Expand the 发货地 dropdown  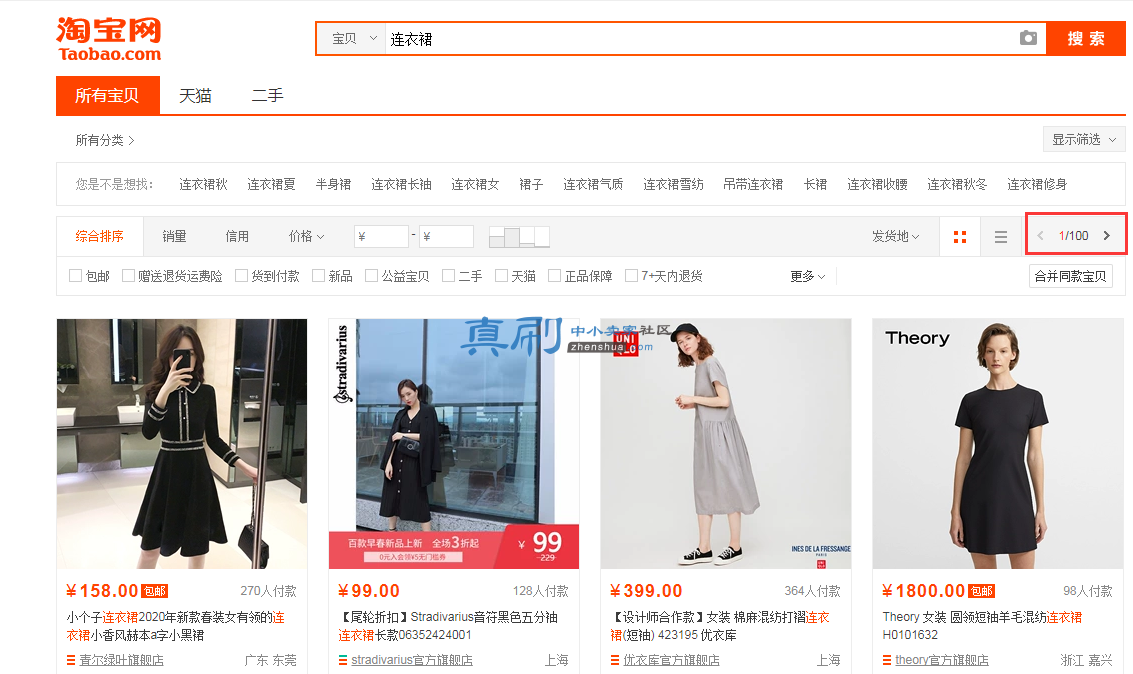coord(895,236)
